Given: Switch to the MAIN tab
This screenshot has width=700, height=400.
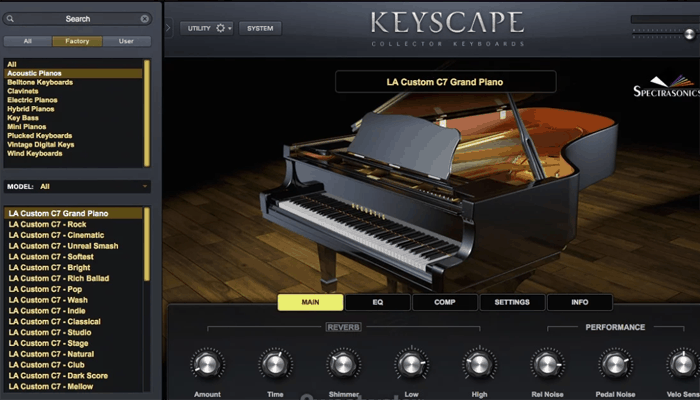Looking at the screenshot, I should click(310, 302).
